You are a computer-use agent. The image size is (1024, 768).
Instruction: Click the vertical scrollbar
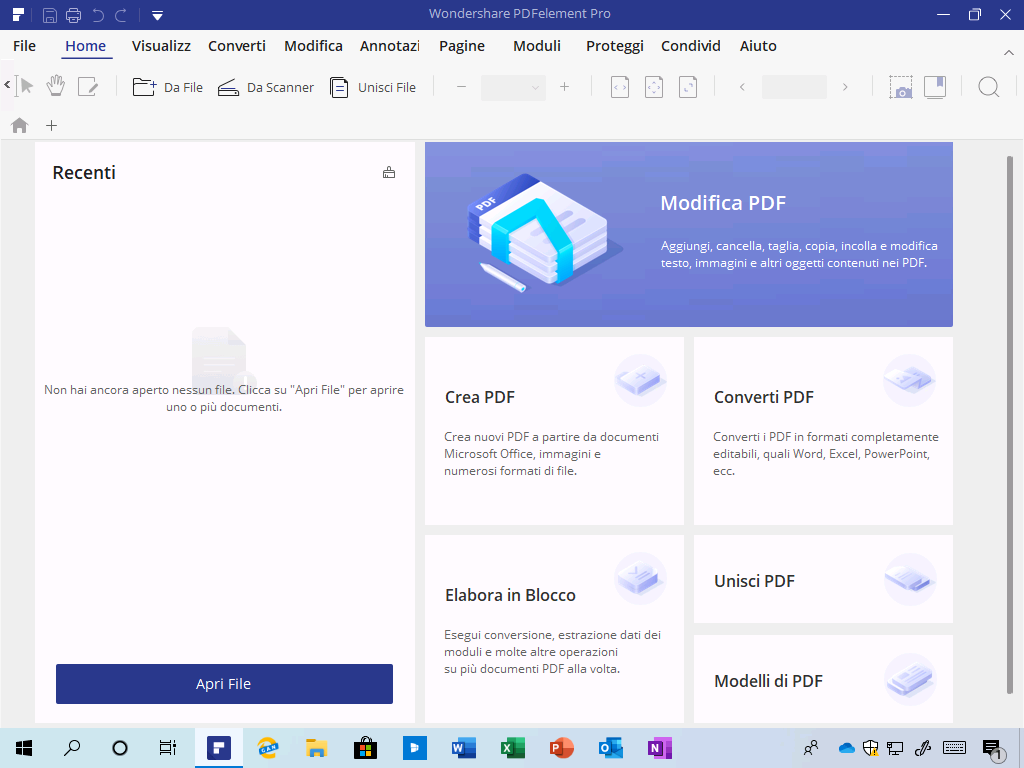[x=1010, y=424]
